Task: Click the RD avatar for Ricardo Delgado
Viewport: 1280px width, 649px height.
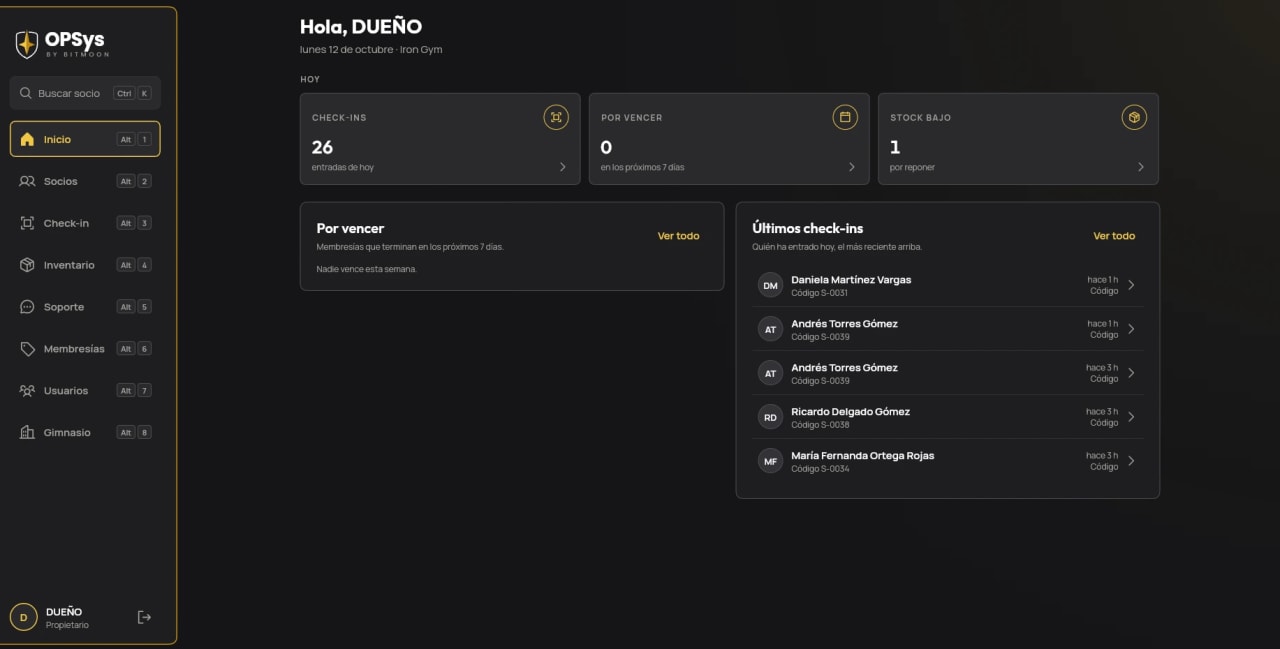Action: [770, 417]
